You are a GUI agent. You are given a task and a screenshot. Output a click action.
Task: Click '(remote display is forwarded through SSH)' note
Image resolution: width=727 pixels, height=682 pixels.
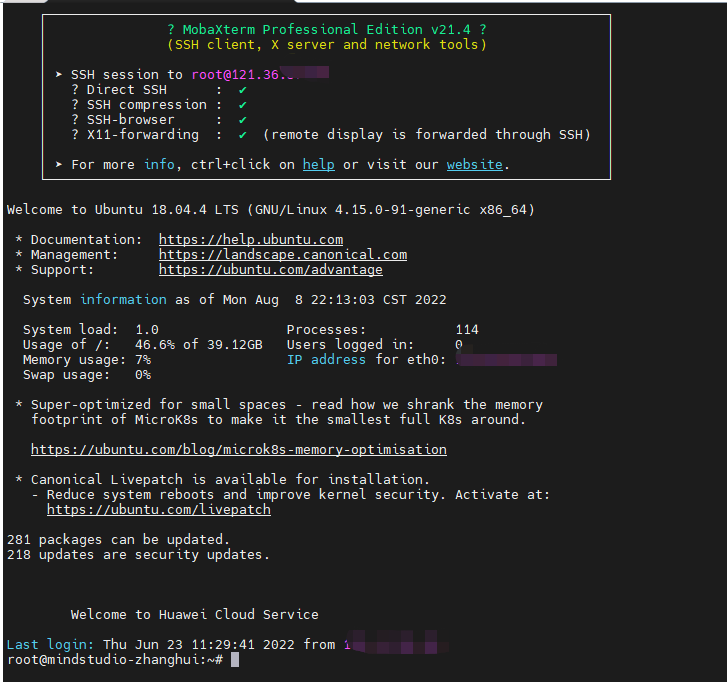[x=427, y=135]
